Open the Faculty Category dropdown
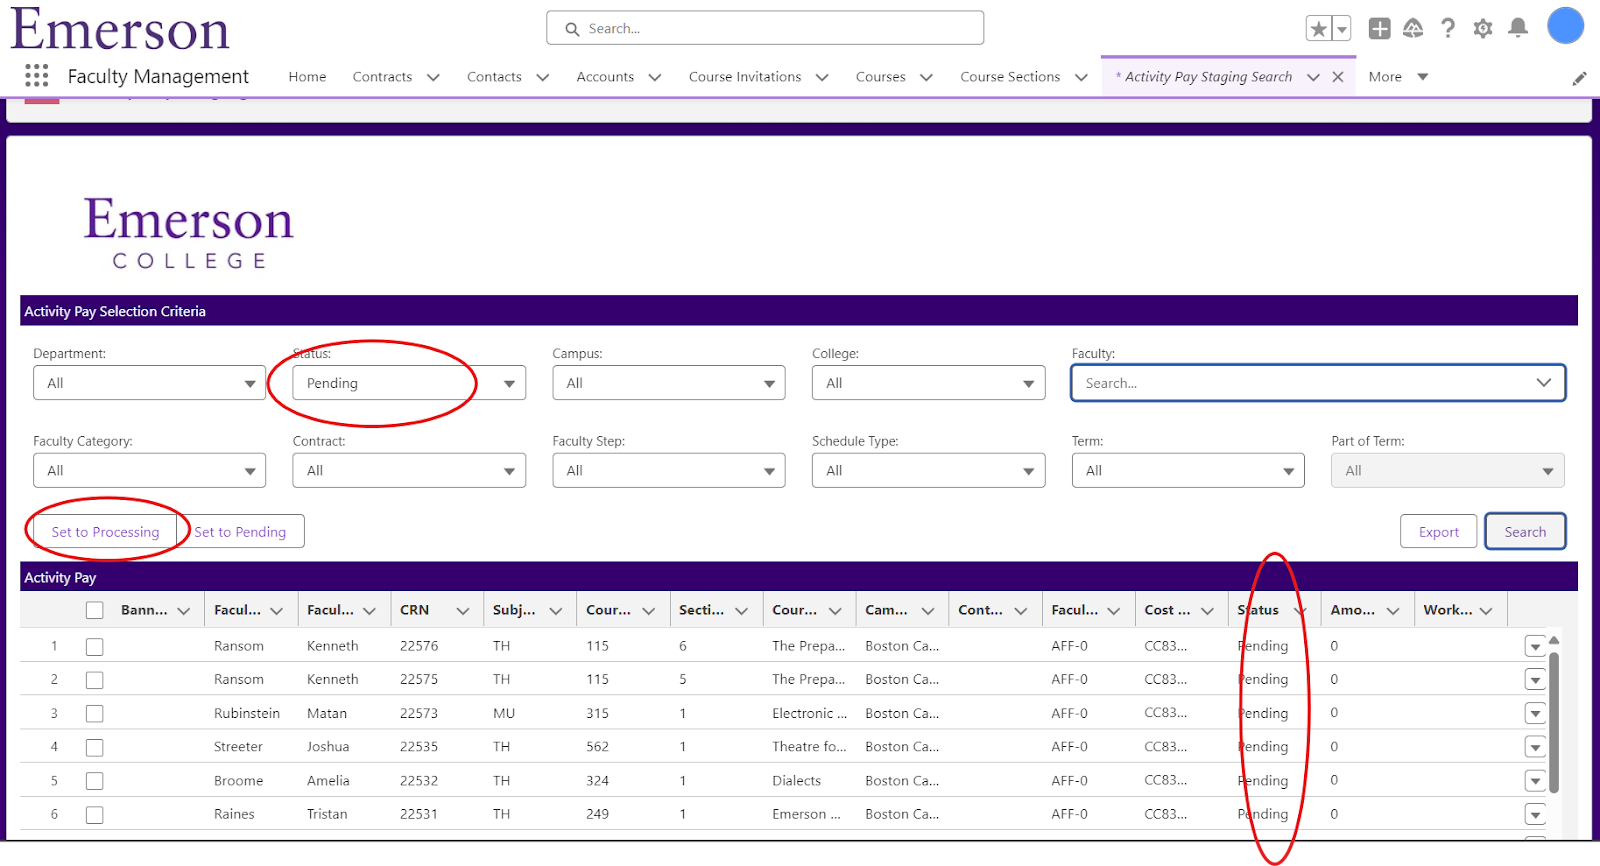 pos(150,471)
